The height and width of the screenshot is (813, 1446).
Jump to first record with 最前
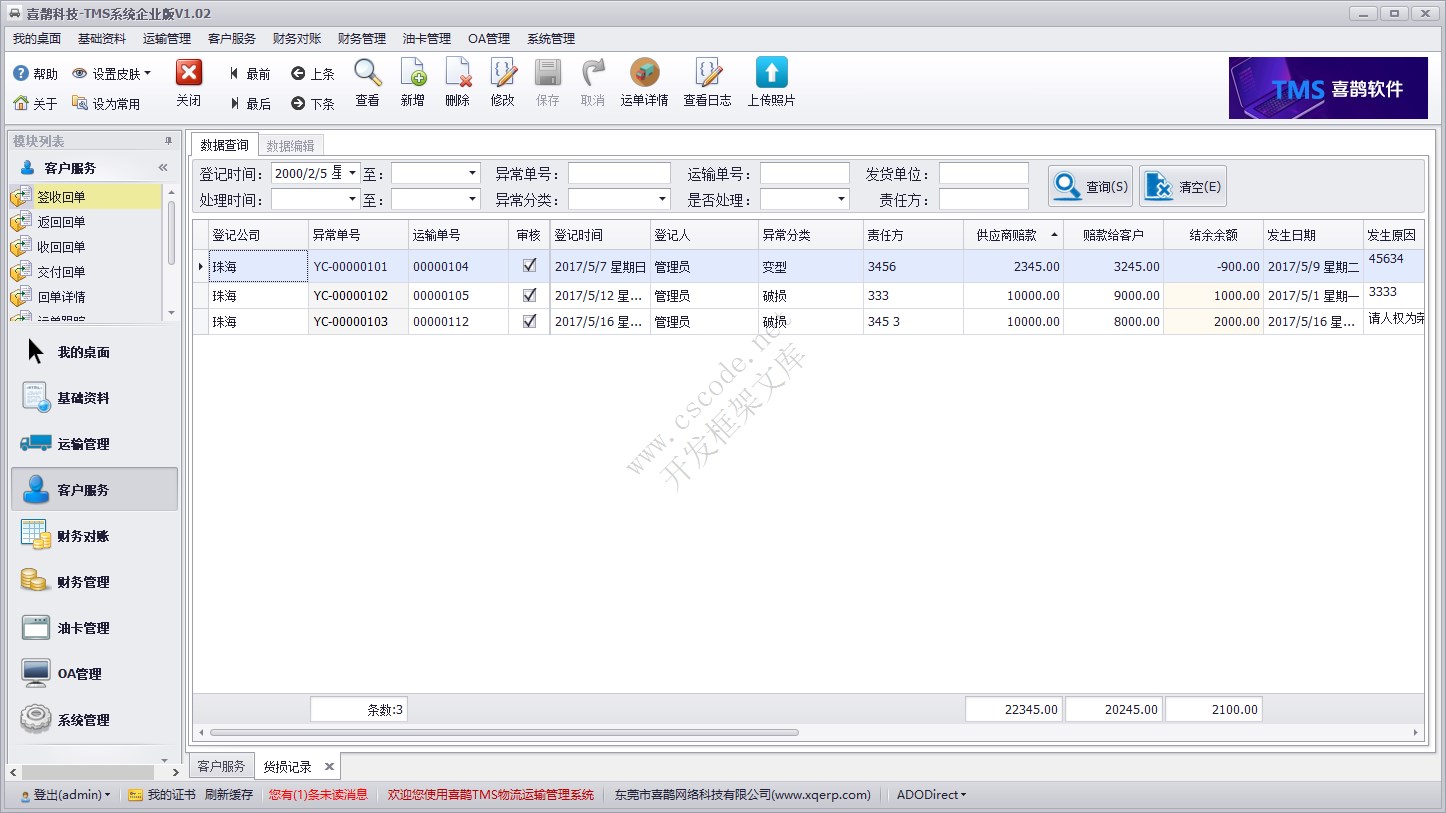click(x=249, y=74)
